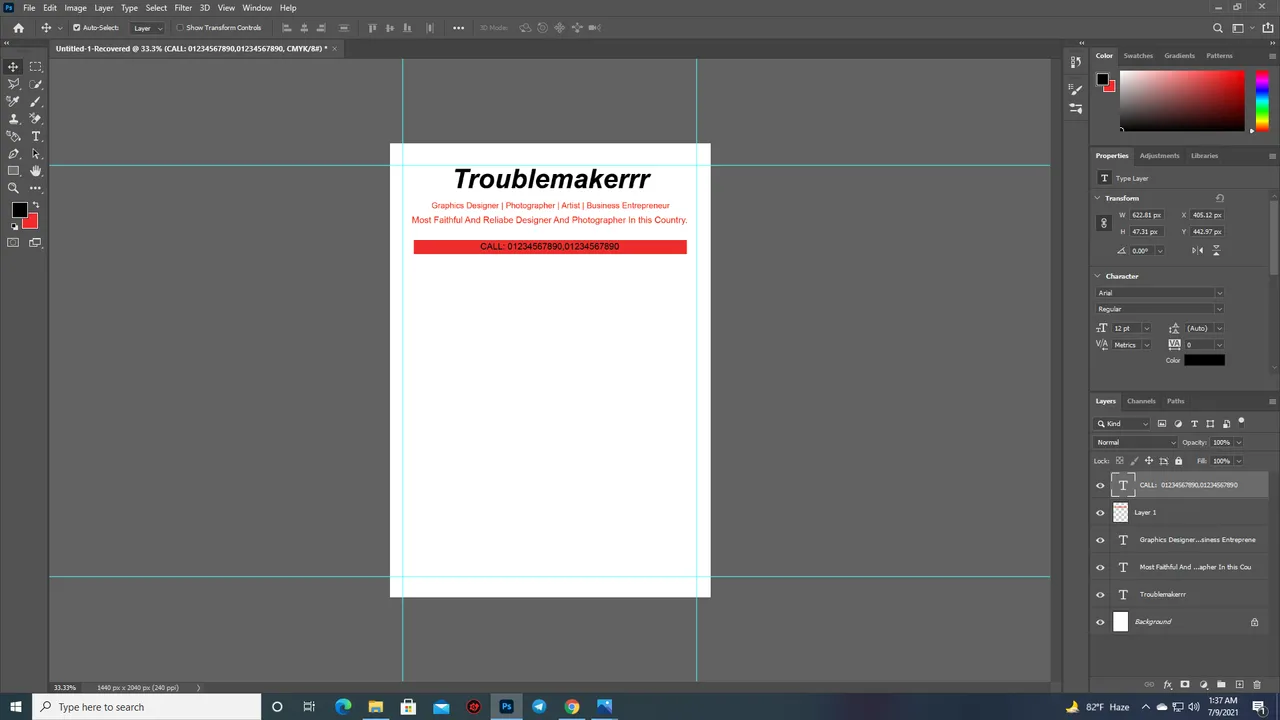This screenshot has width=1280, height=720.
Task: Add layer mask from Layers panel bottom
Action: pos(1185,685)
